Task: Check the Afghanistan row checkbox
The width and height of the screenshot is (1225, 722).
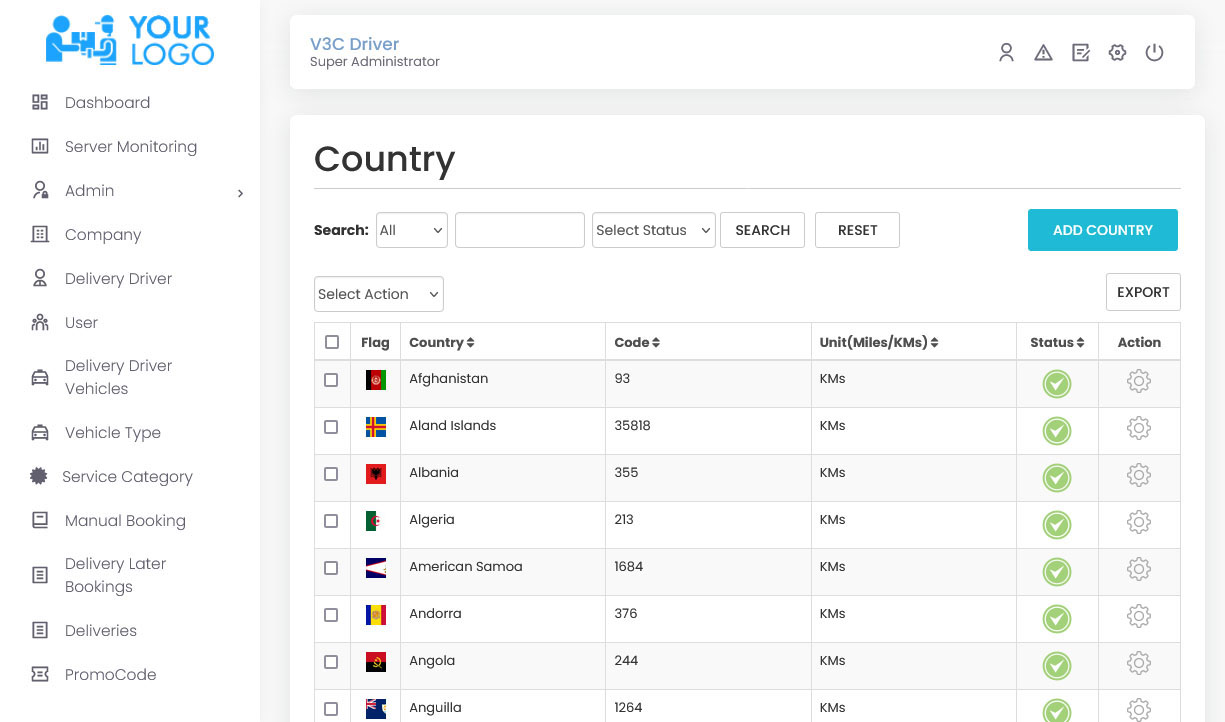Action: click(331, 380)
